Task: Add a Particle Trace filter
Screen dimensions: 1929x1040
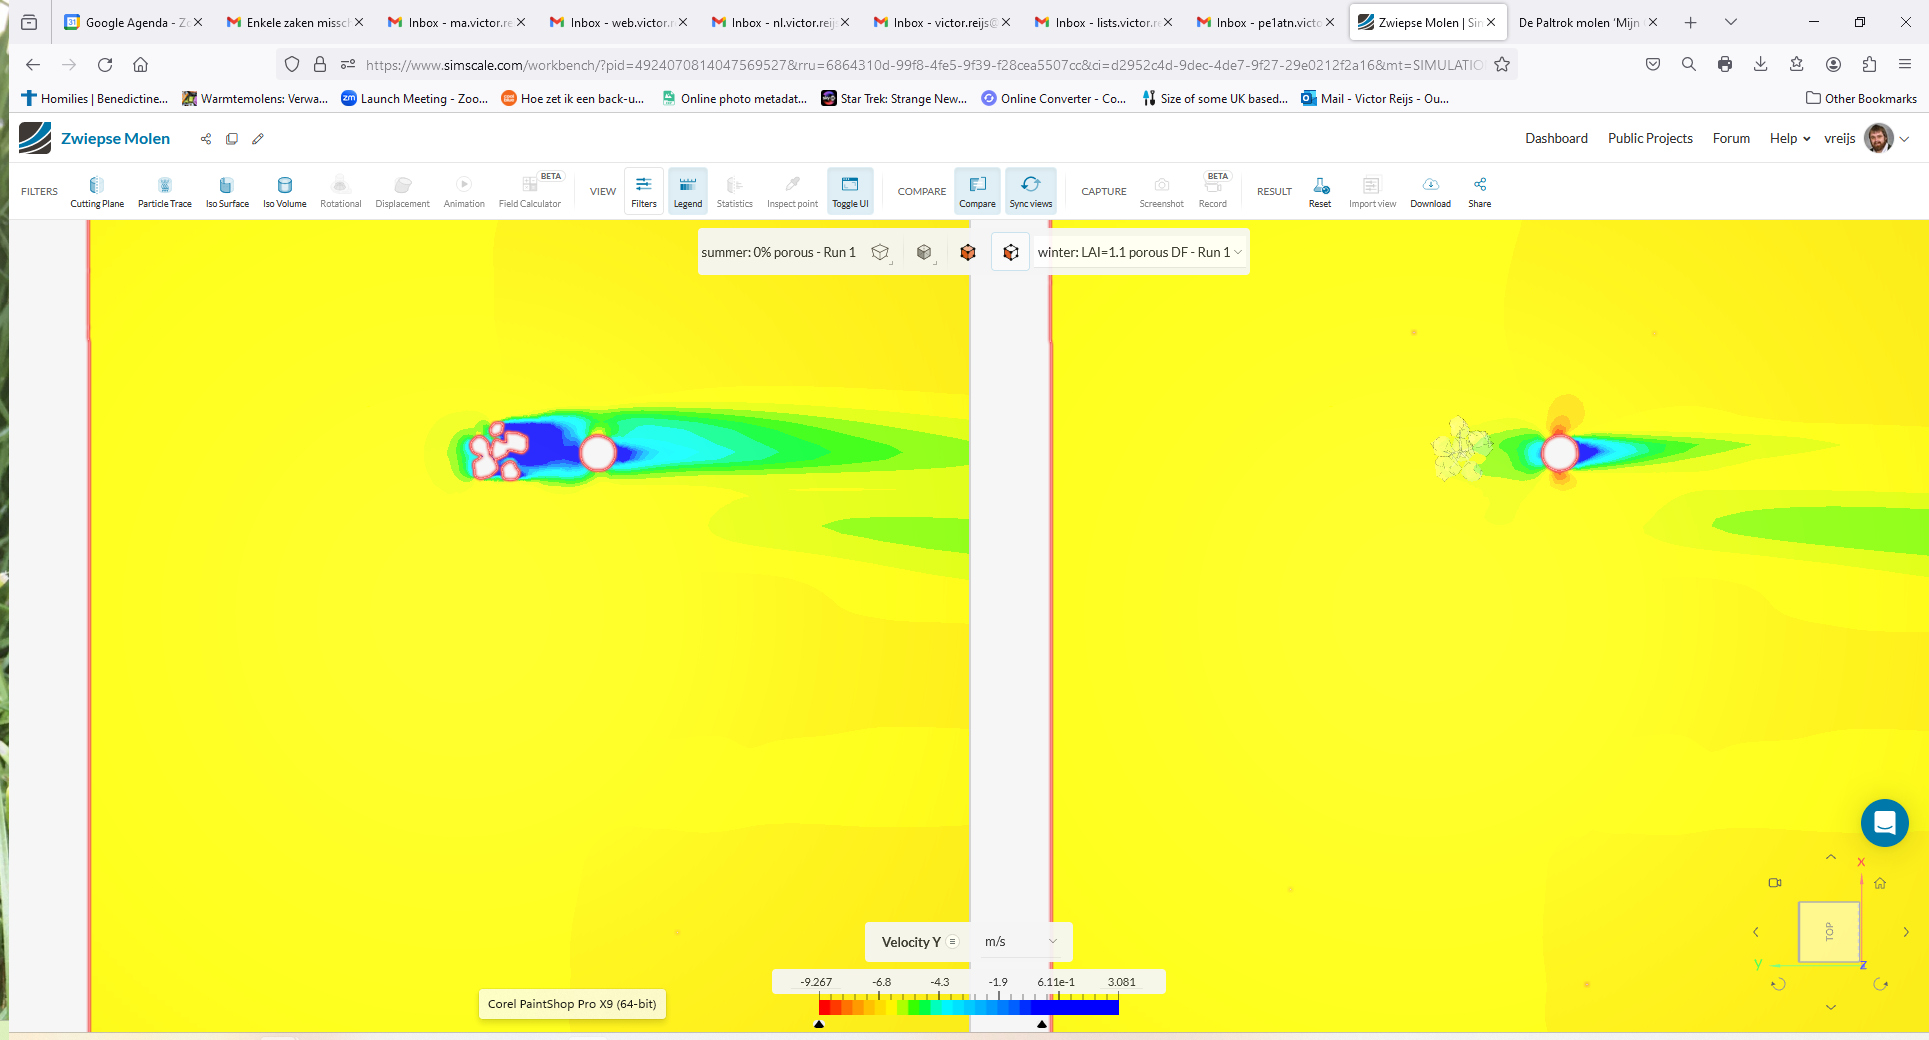Action: pyautogui.click(x=165, y=190)
